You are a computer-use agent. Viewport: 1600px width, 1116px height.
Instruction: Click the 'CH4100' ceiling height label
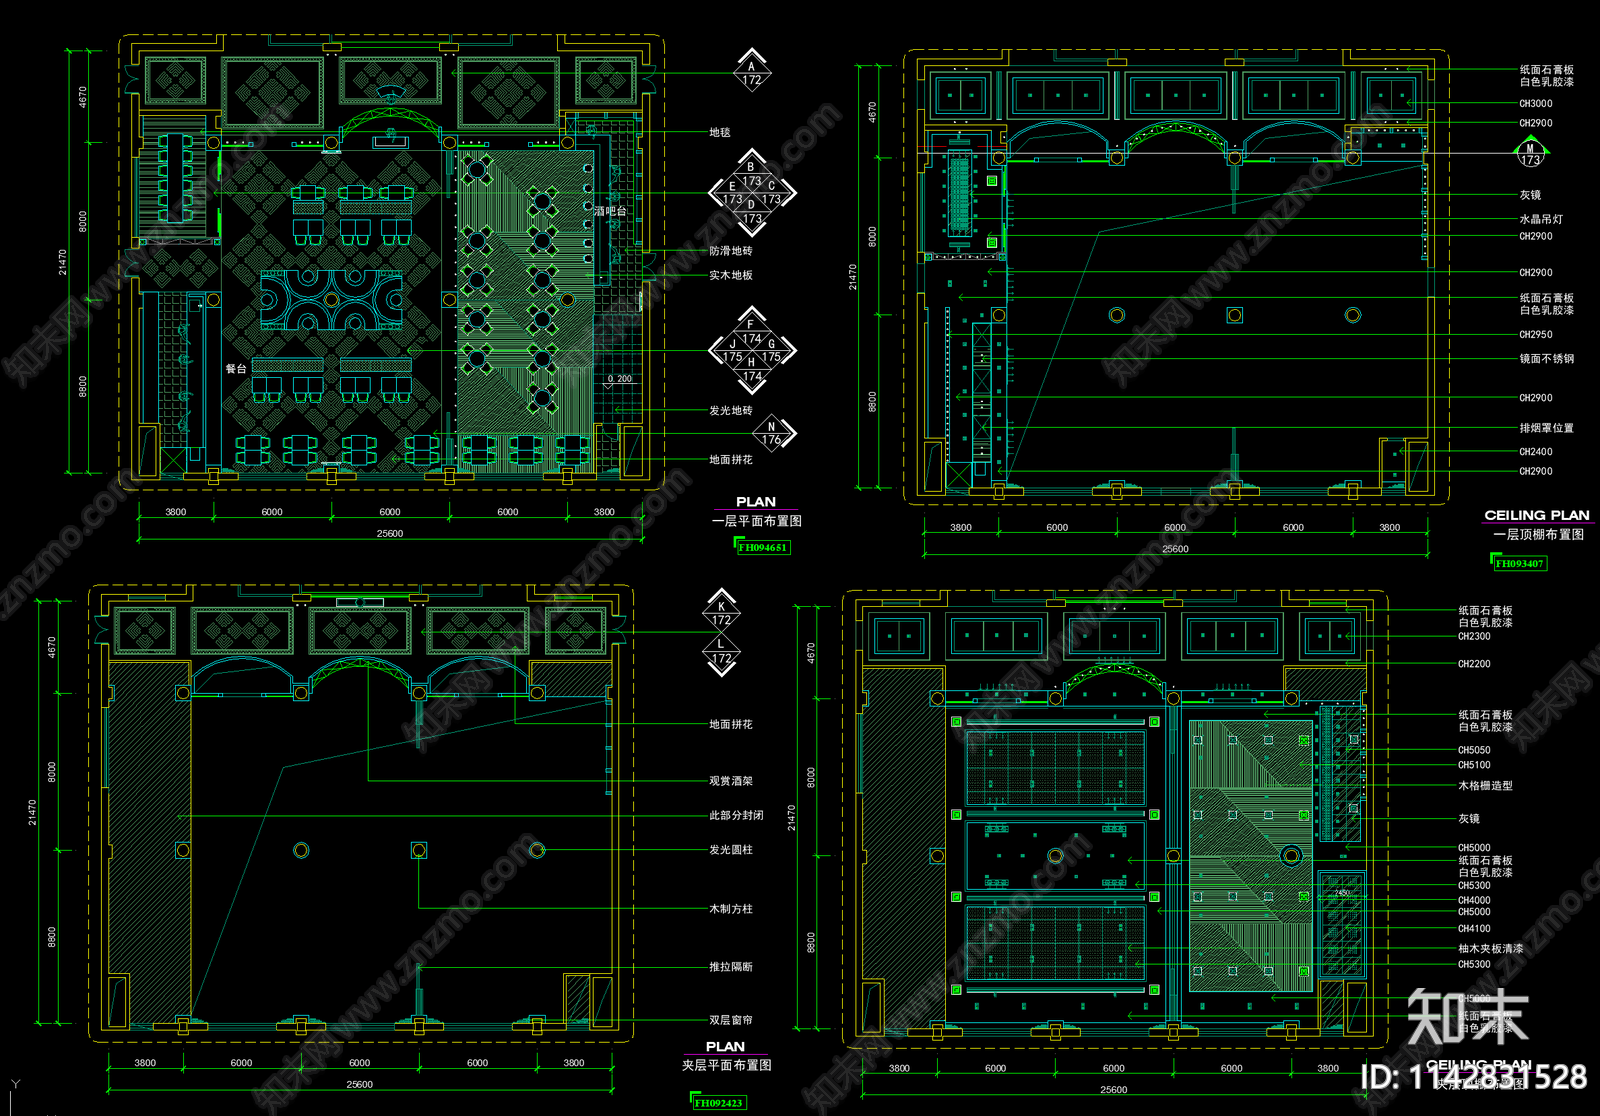pos(1474,928)
